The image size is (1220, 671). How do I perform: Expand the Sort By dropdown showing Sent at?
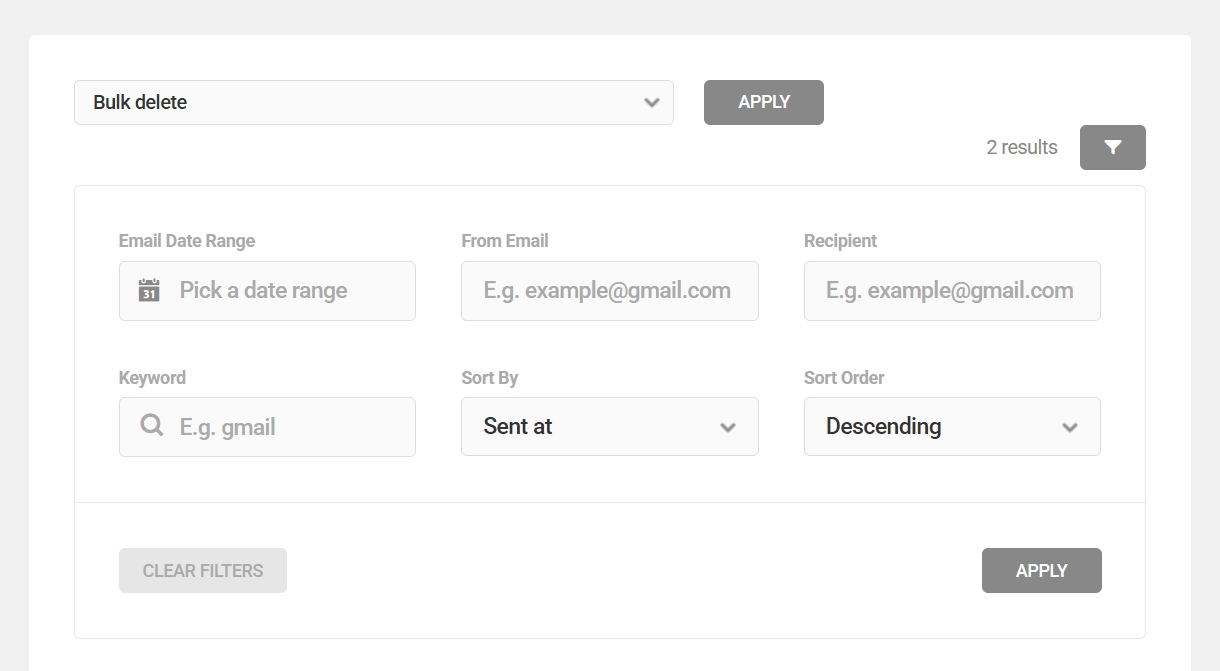click(609, 426)
